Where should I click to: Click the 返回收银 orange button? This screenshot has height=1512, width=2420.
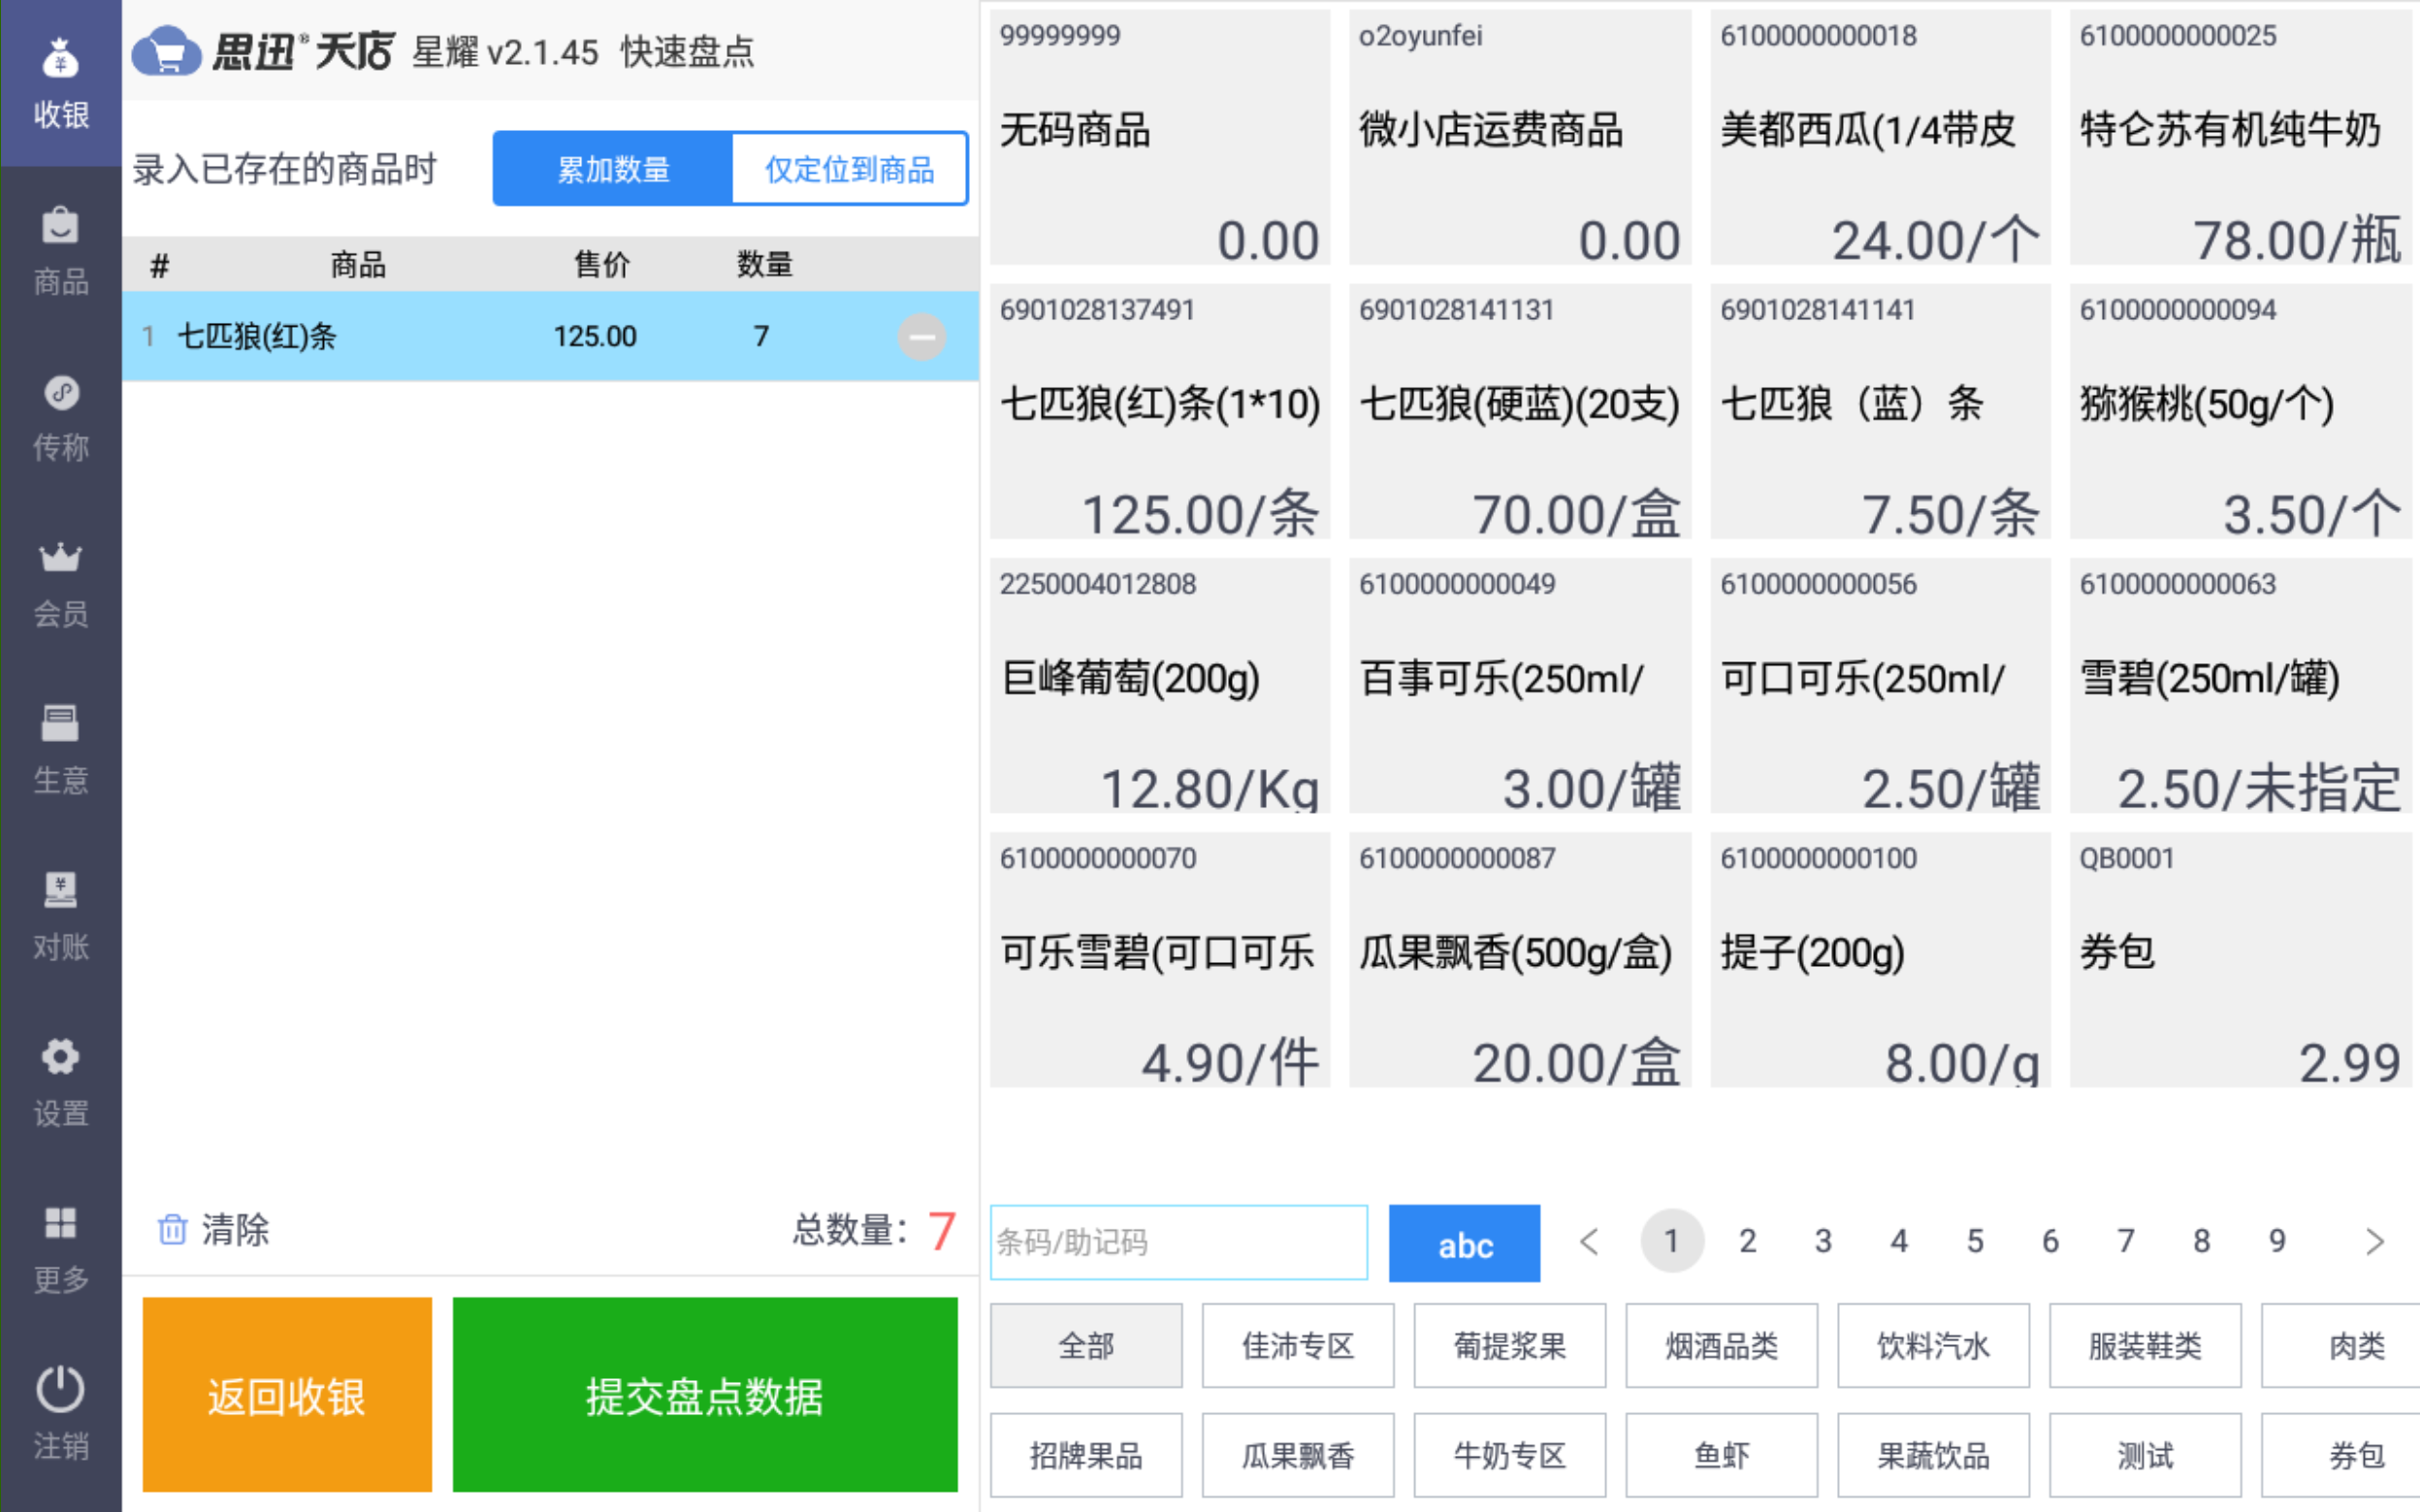[287, 1395]
